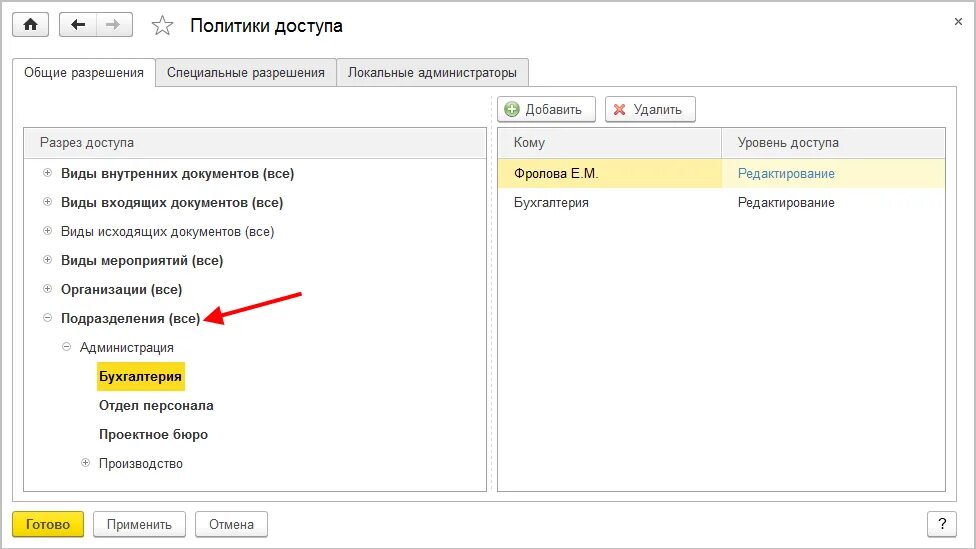The height and width of the screenshot is (549, 976).
Task: Expand Виды исходящих документов (все)
Action: coord(47,231)
